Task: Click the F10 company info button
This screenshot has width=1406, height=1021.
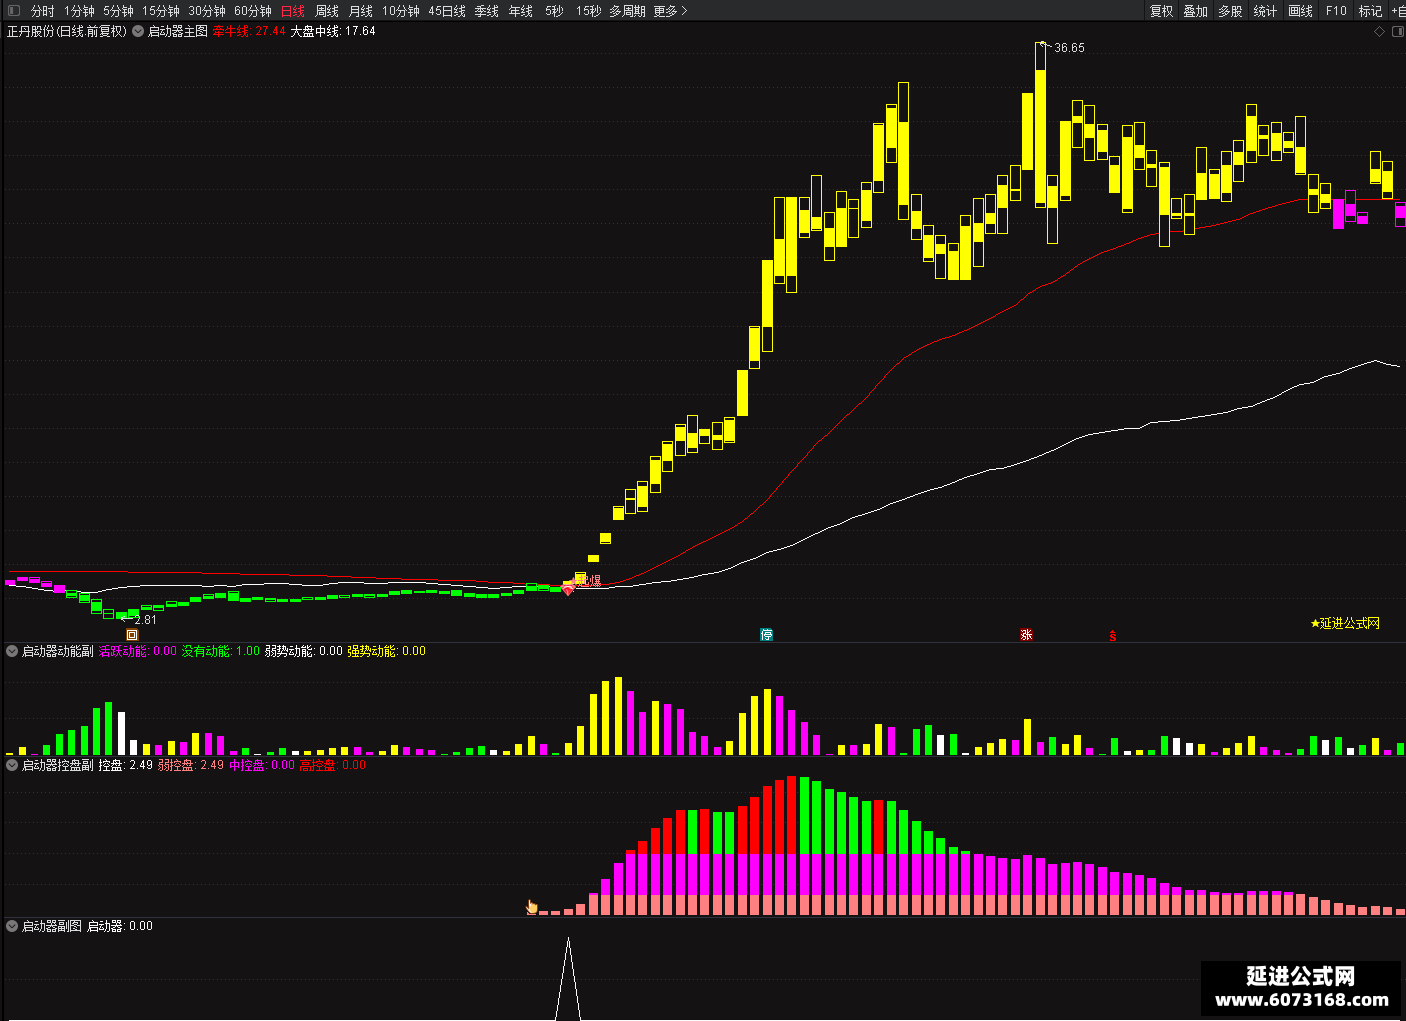Action: [x=1336, y=11]
